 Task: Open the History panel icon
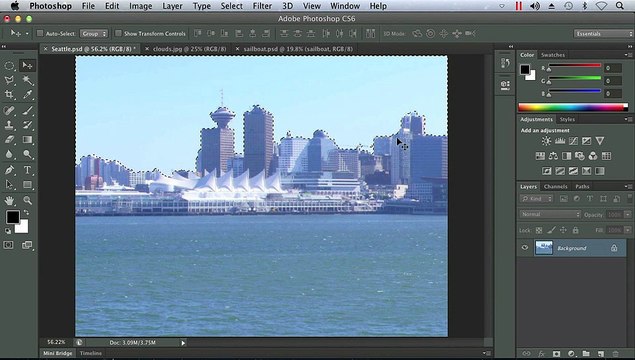point(505,63)
